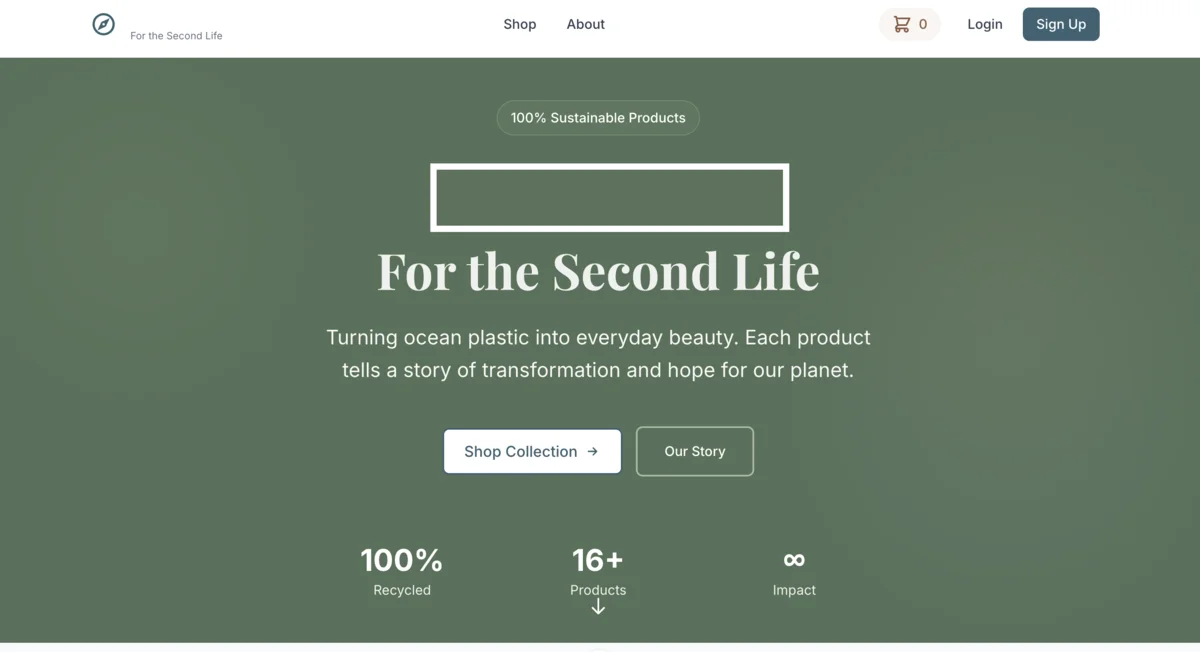Screen dimensions: 1200x652
Task: Click the For the Second Life heading
Action: click(x=598, y=271)
